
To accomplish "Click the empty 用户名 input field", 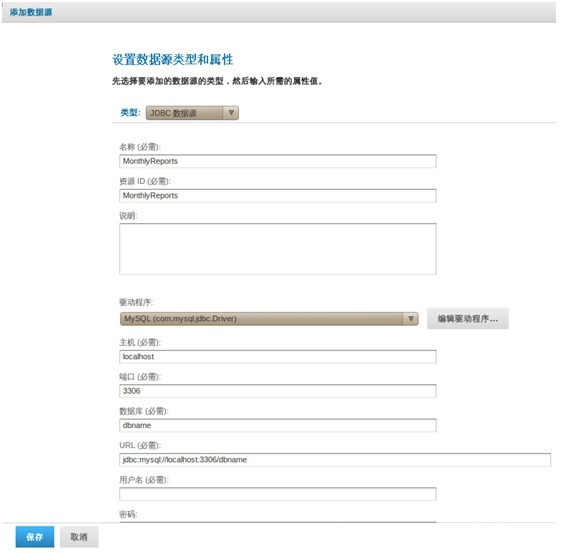I will (277, 494).
